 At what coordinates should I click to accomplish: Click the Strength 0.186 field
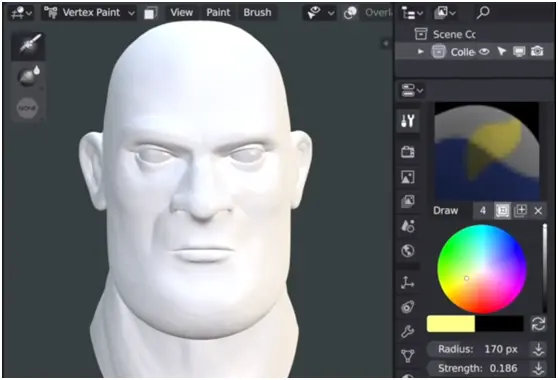click(x=478, y=368)
